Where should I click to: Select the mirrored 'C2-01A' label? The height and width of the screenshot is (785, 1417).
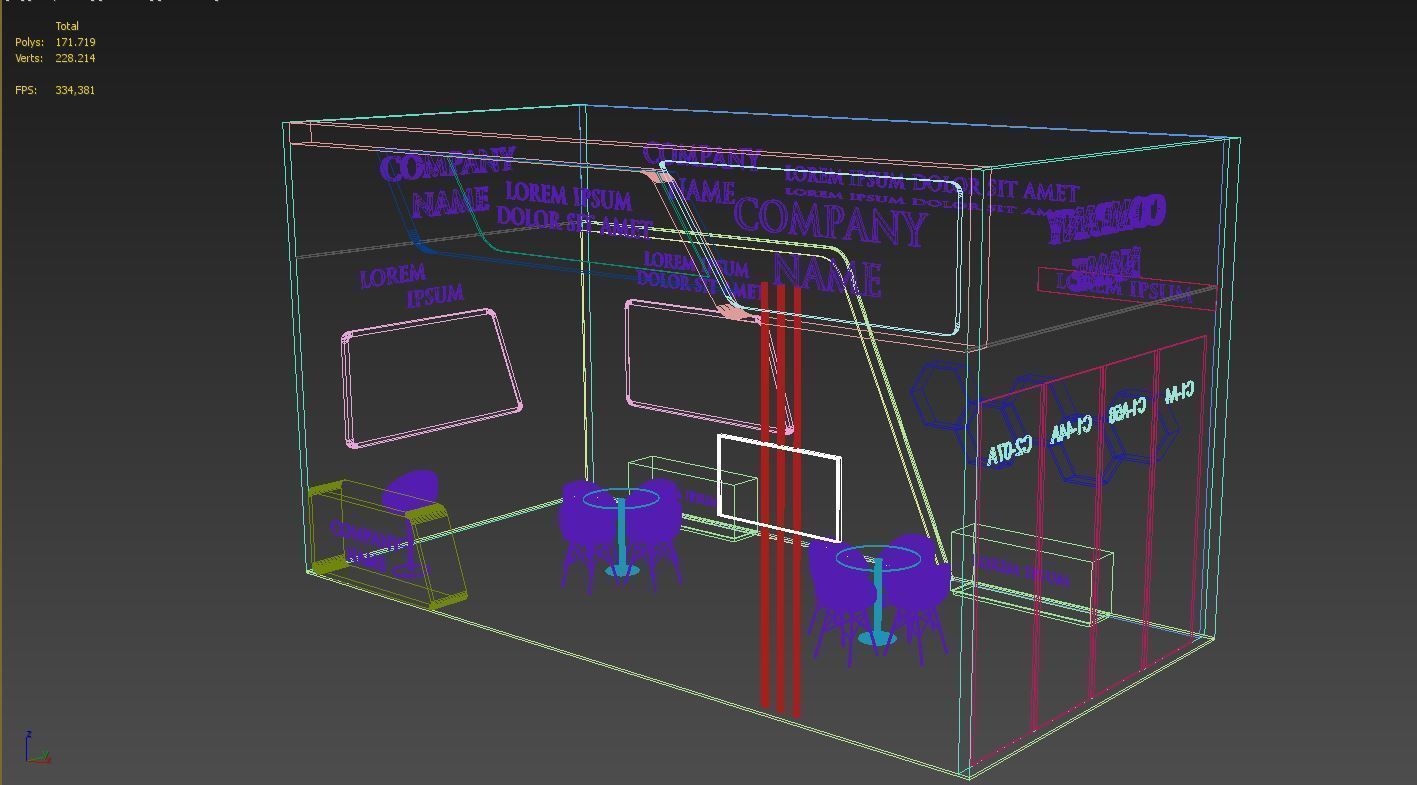tap(1008, 450)
